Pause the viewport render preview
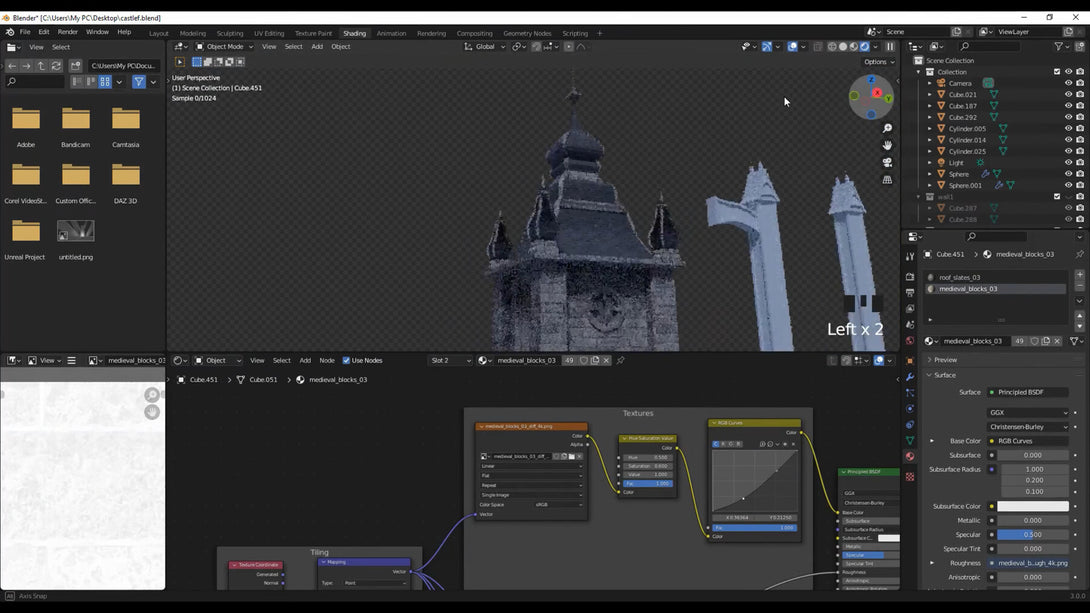 [x=890, y=47]
